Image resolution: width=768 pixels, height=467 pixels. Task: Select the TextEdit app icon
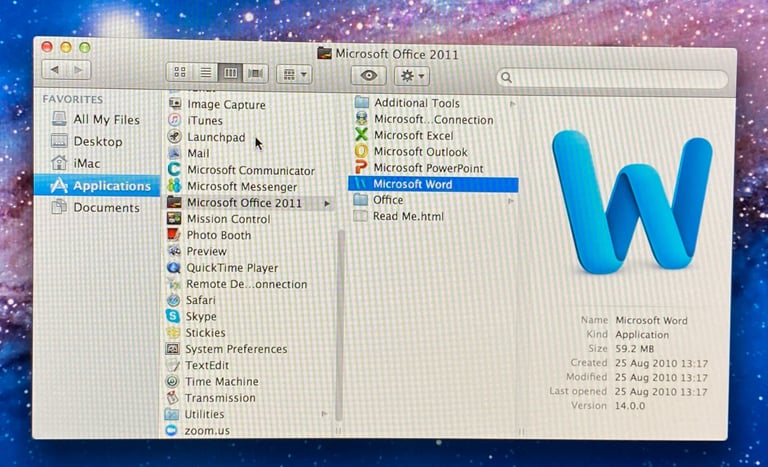[172, 365]
